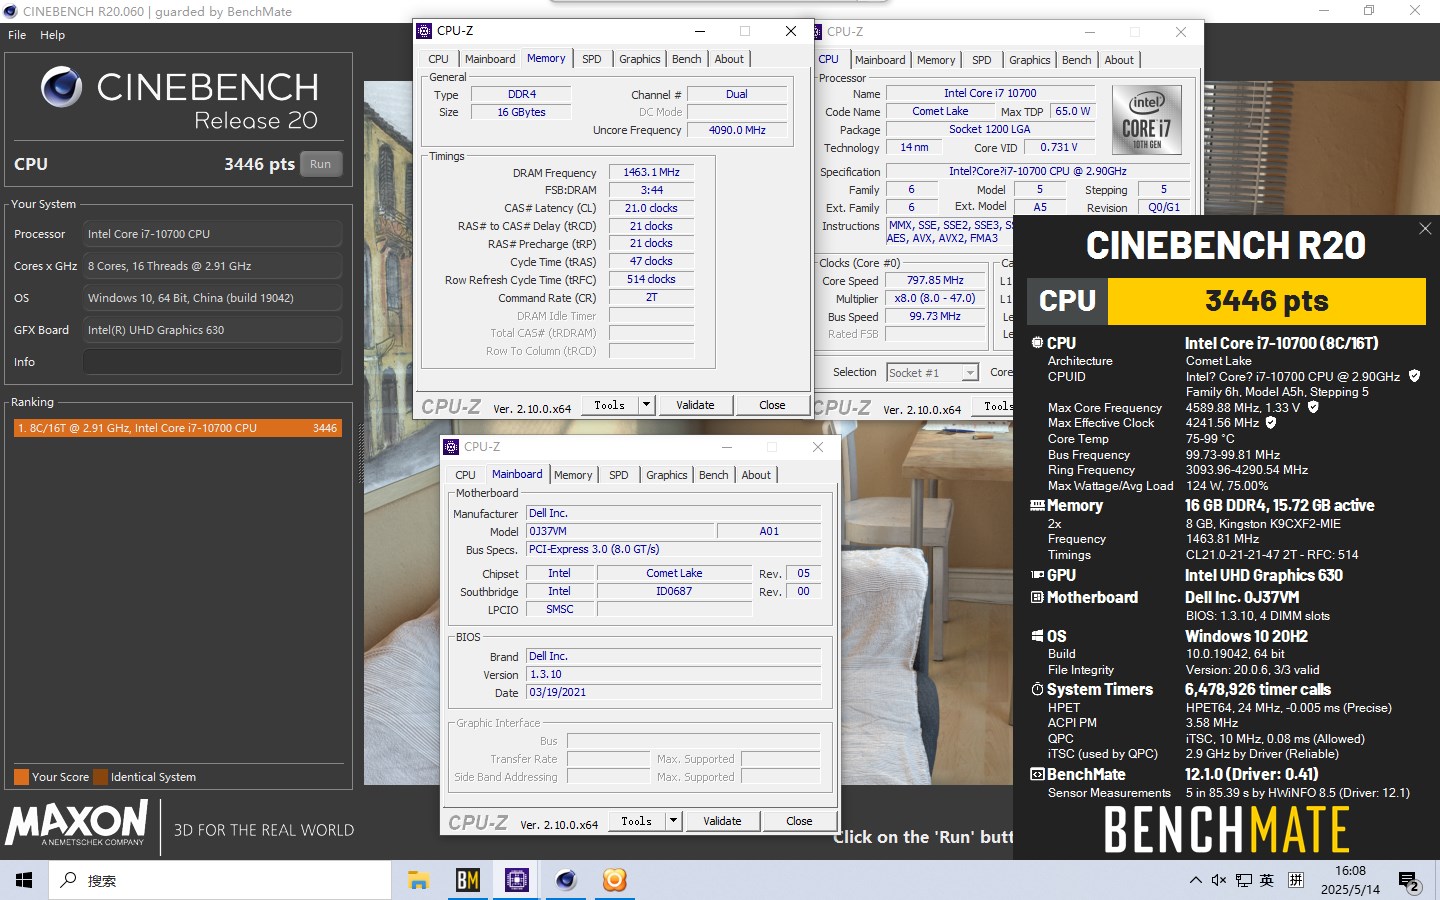This screenshot has width=1440, height=900.
Task: Click the OS Windows icon in BenchMate panel
Action: point(1037,636)
